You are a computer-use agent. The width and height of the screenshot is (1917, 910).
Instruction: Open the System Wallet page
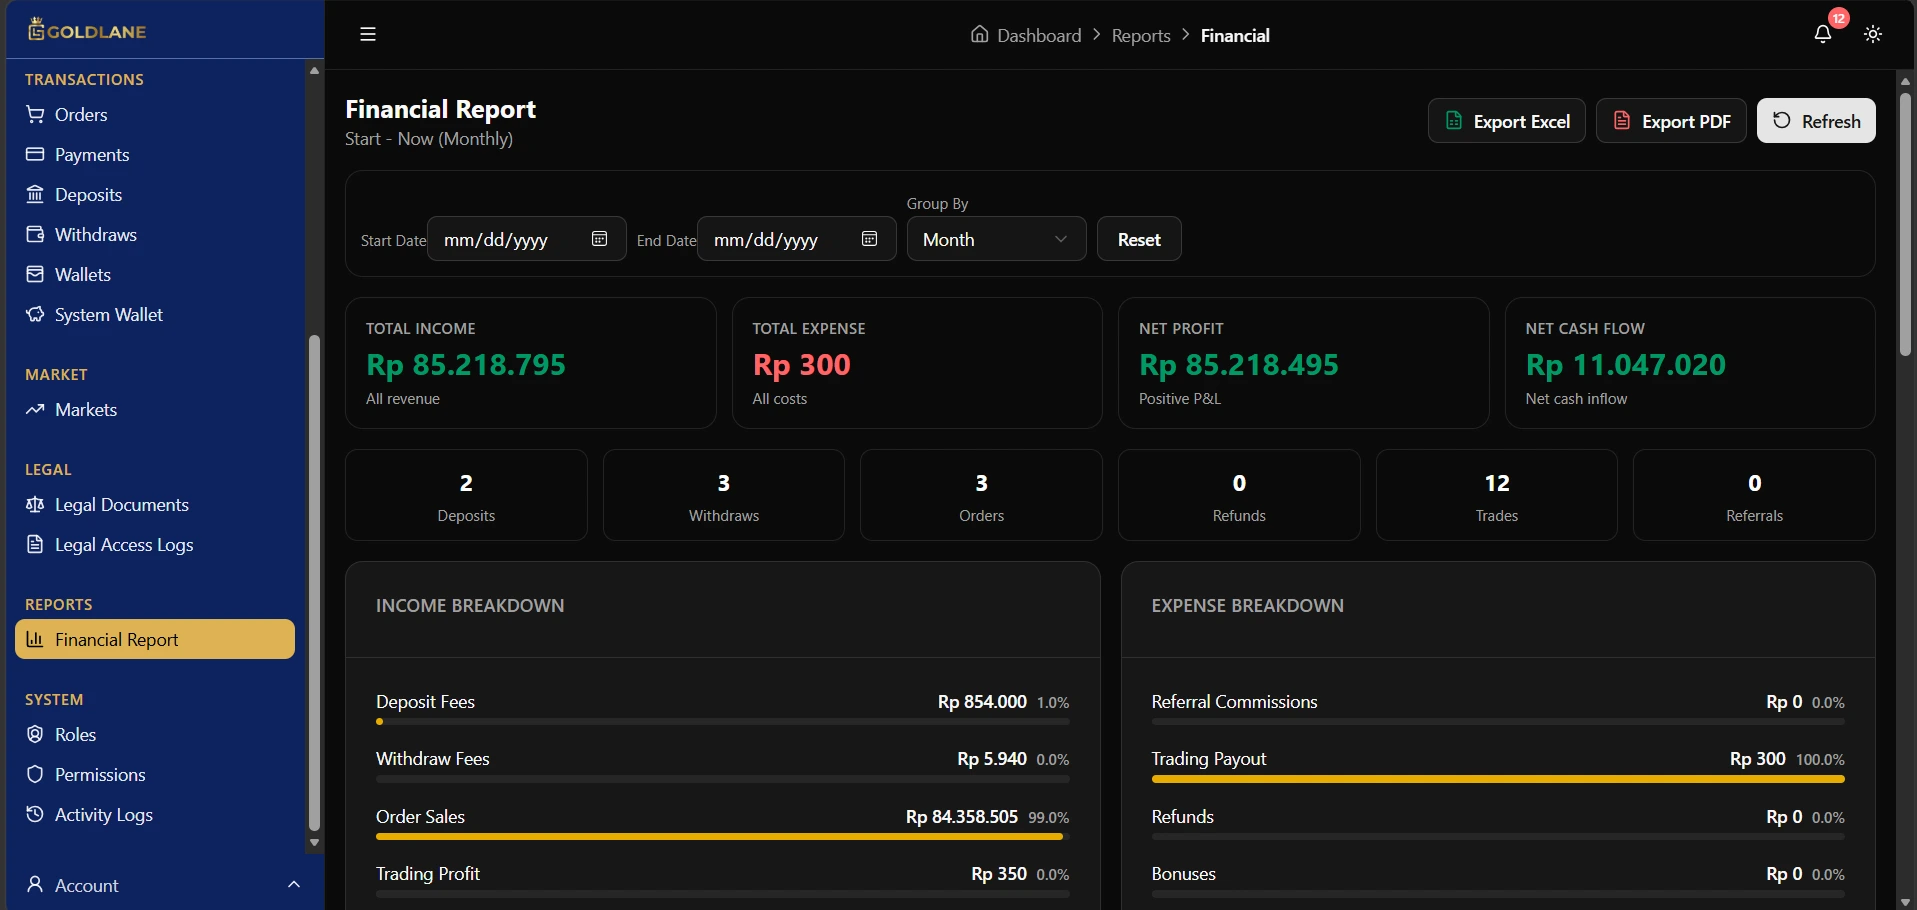click(x=155, y=314)
